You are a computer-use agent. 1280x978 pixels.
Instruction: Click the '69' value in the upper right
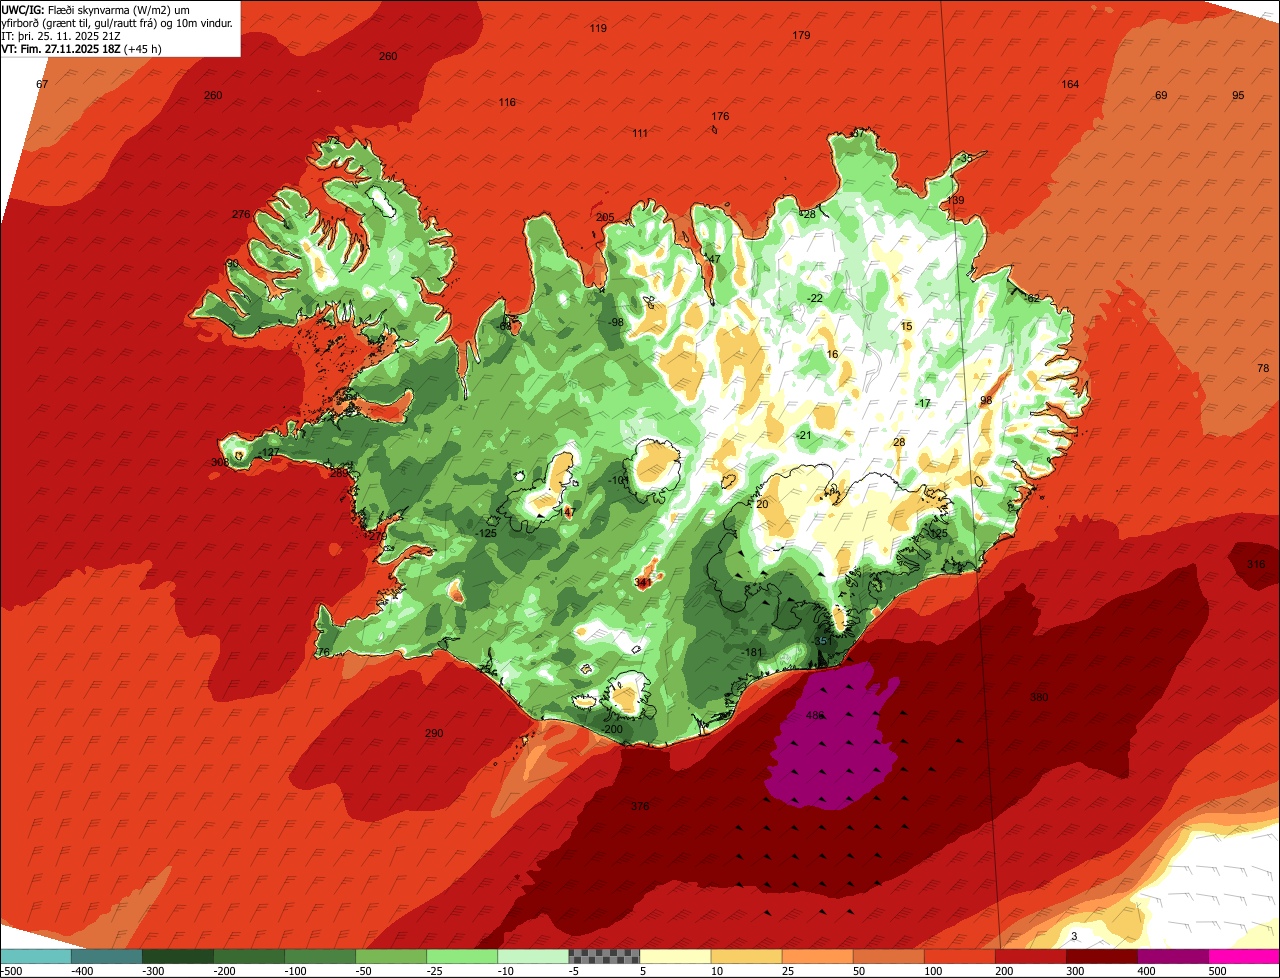(1161, 95)
